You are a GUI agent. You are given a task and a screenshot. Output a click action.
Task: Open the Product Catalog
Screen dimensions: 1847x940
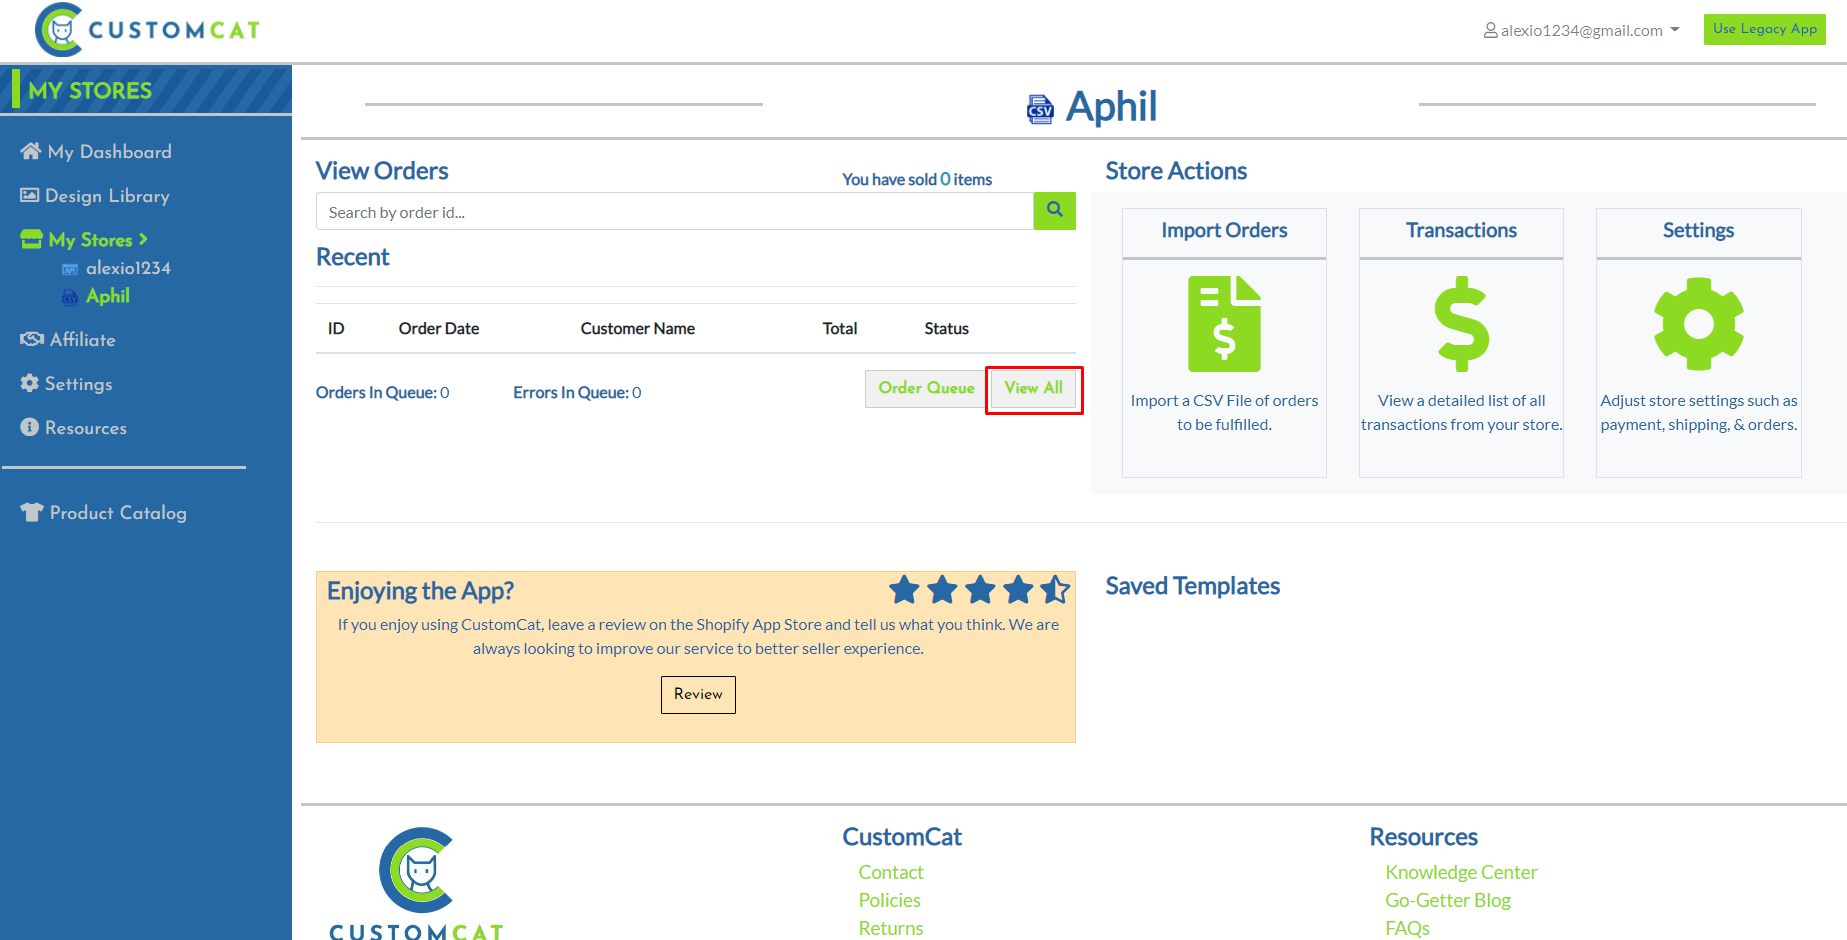[x=118, y=513]
